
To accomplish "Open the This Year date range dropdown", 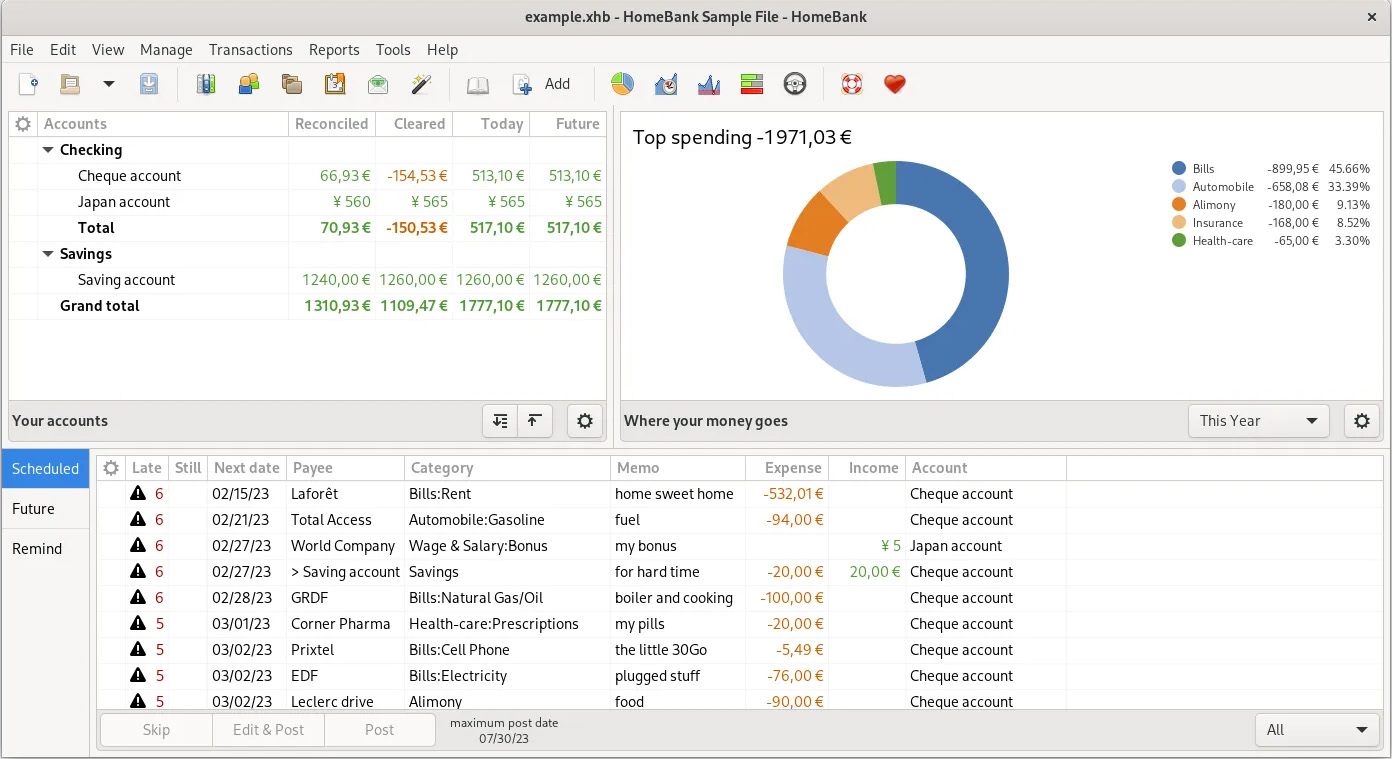I will pos(1258,421).
